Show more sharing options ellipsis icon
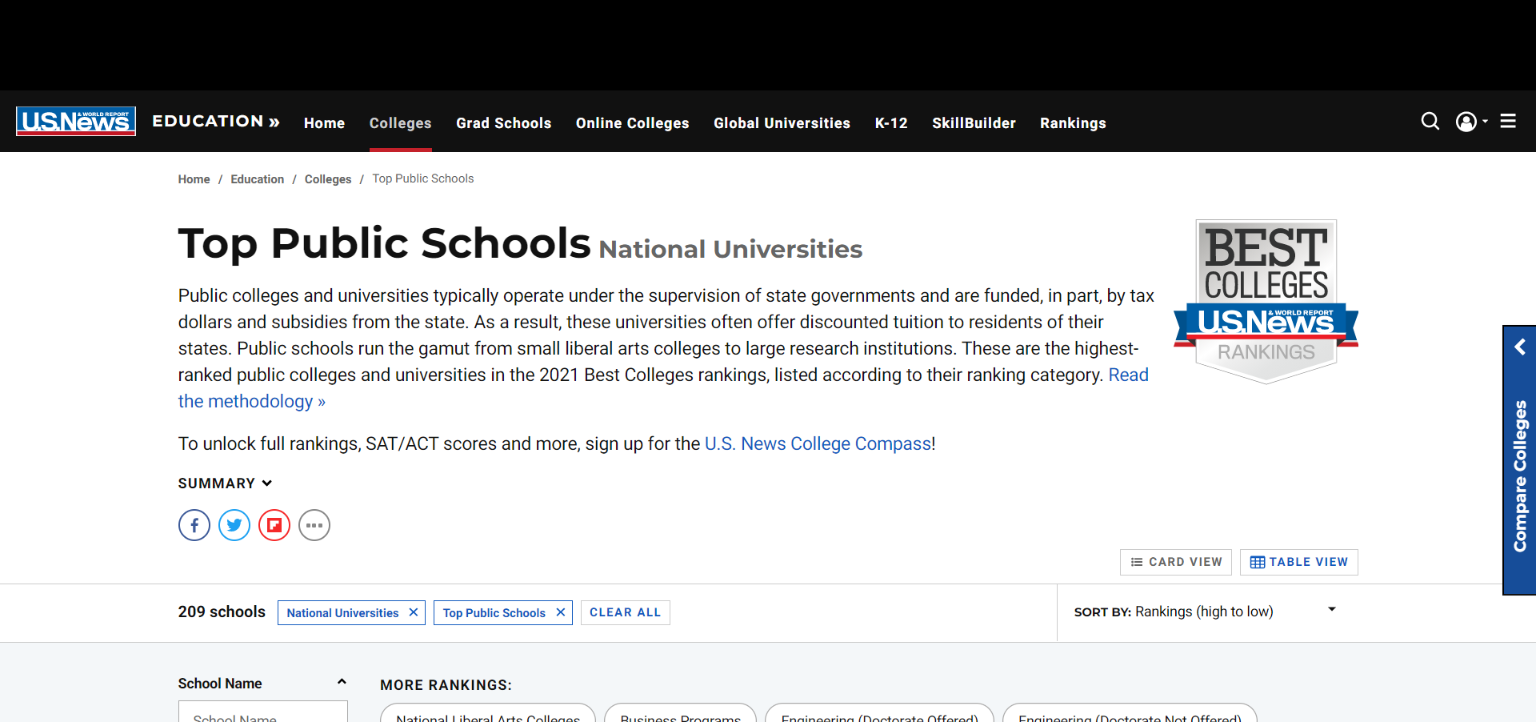1536x722 pixels. click(x=314, y=525)
